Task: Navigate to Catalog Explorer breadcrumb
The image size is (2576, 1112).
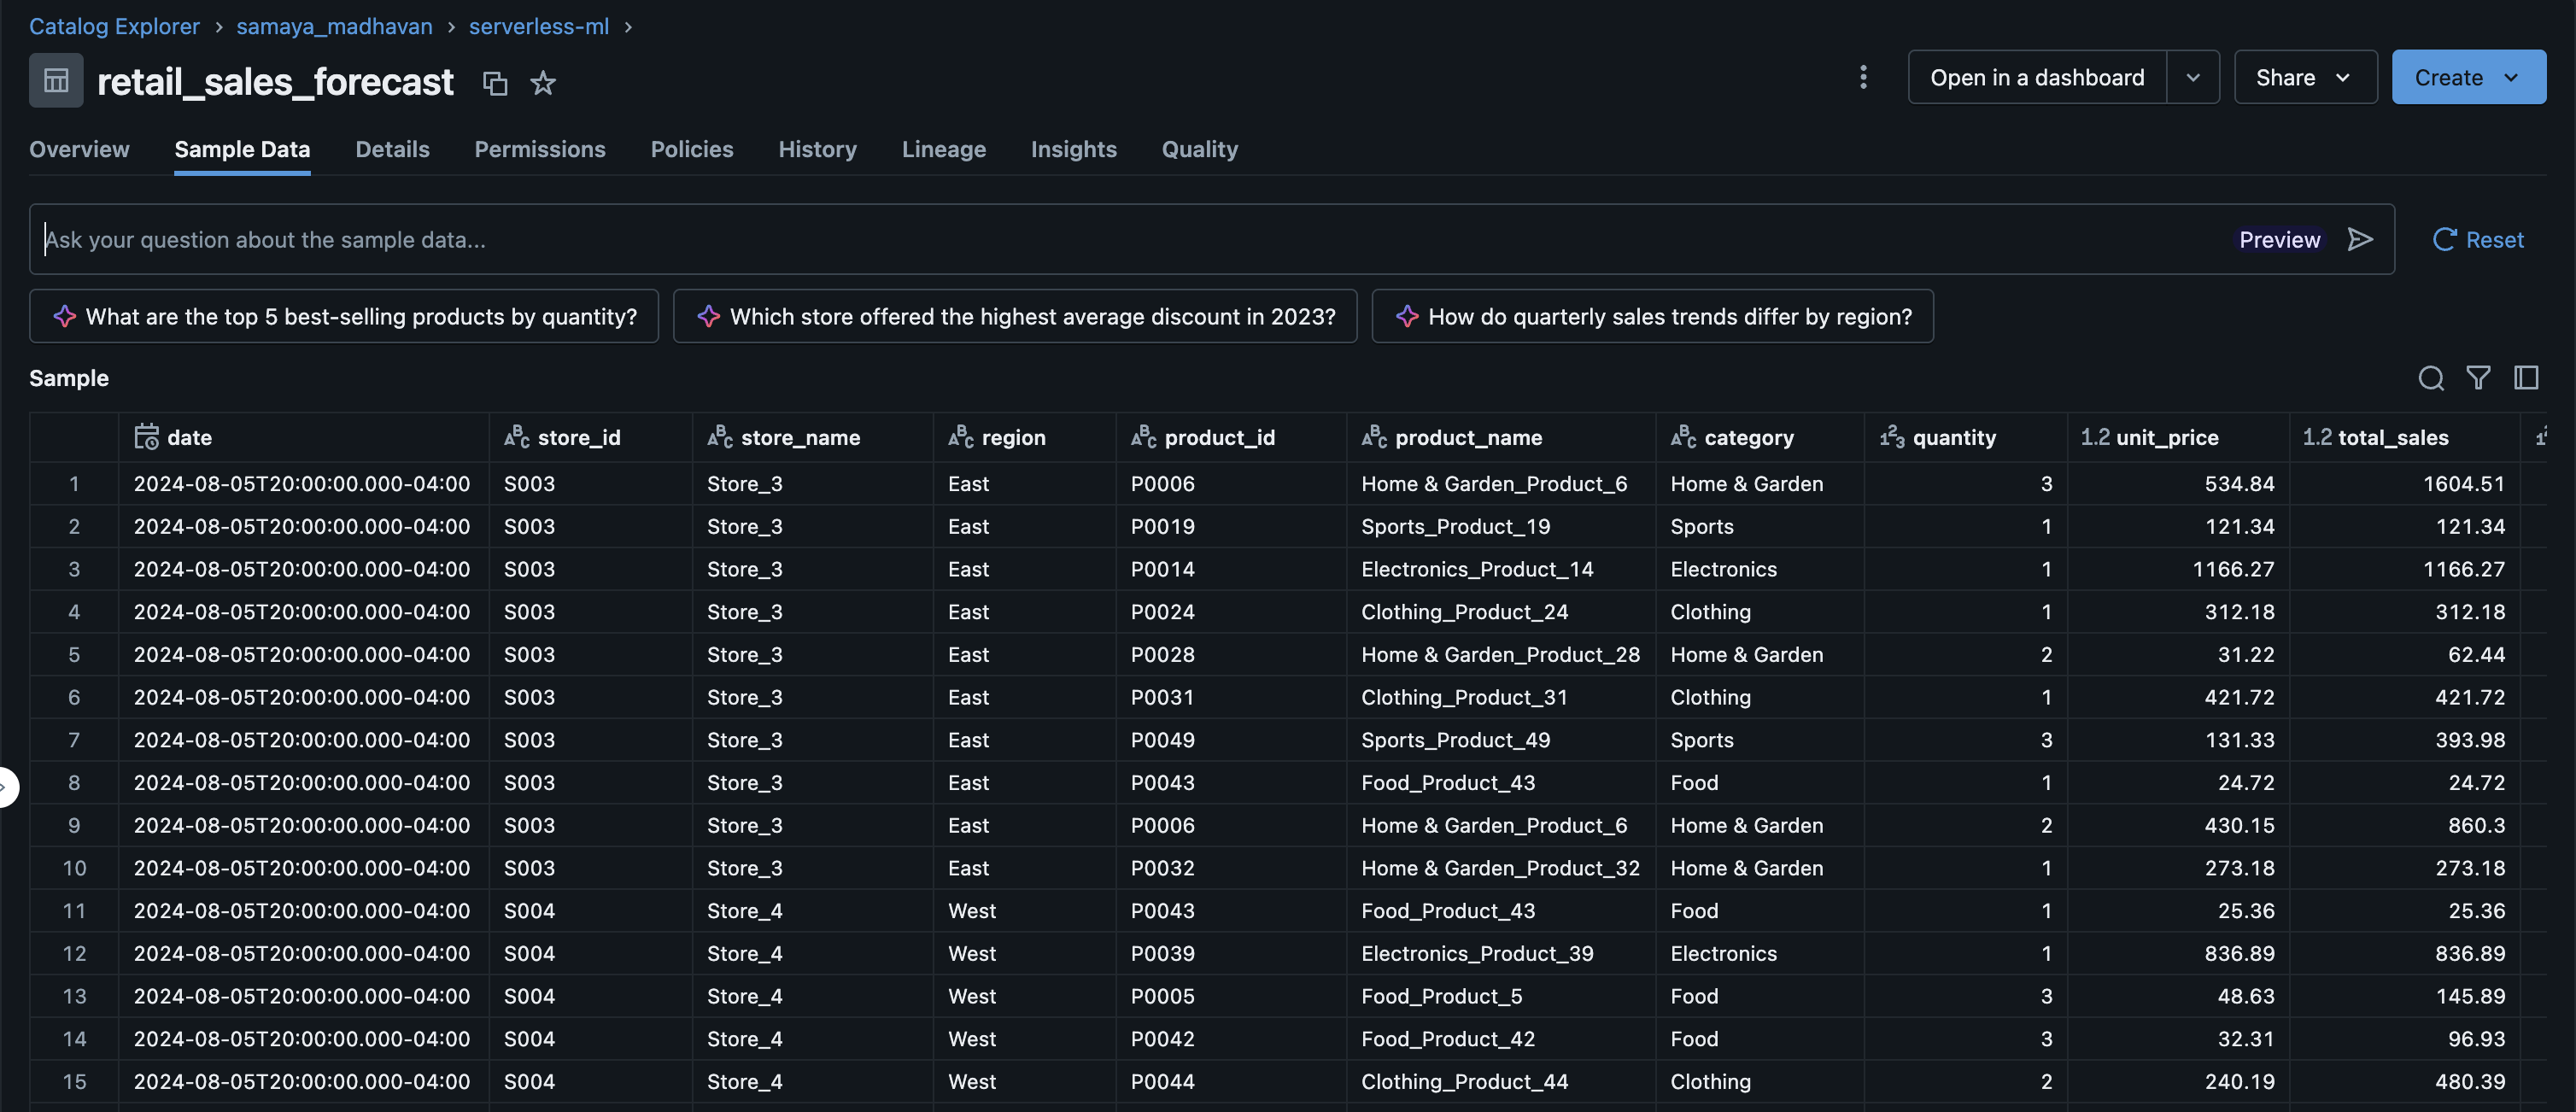Action: 113,26
